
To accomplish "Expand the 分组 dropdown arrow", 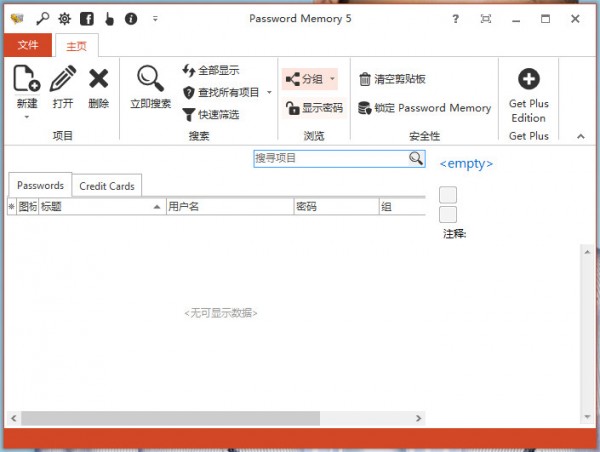I will coord(332,79).
